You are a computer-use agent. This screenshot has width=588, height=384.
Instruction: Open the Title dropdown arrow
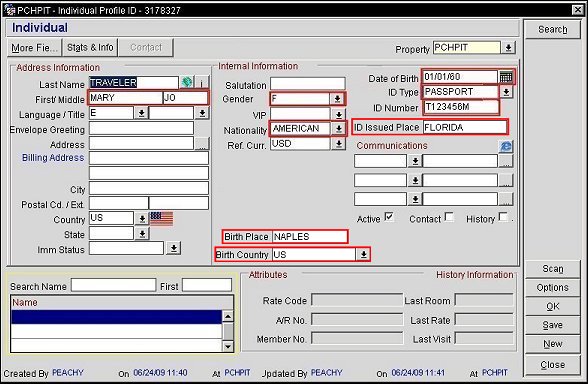click(x=202, y=113)
